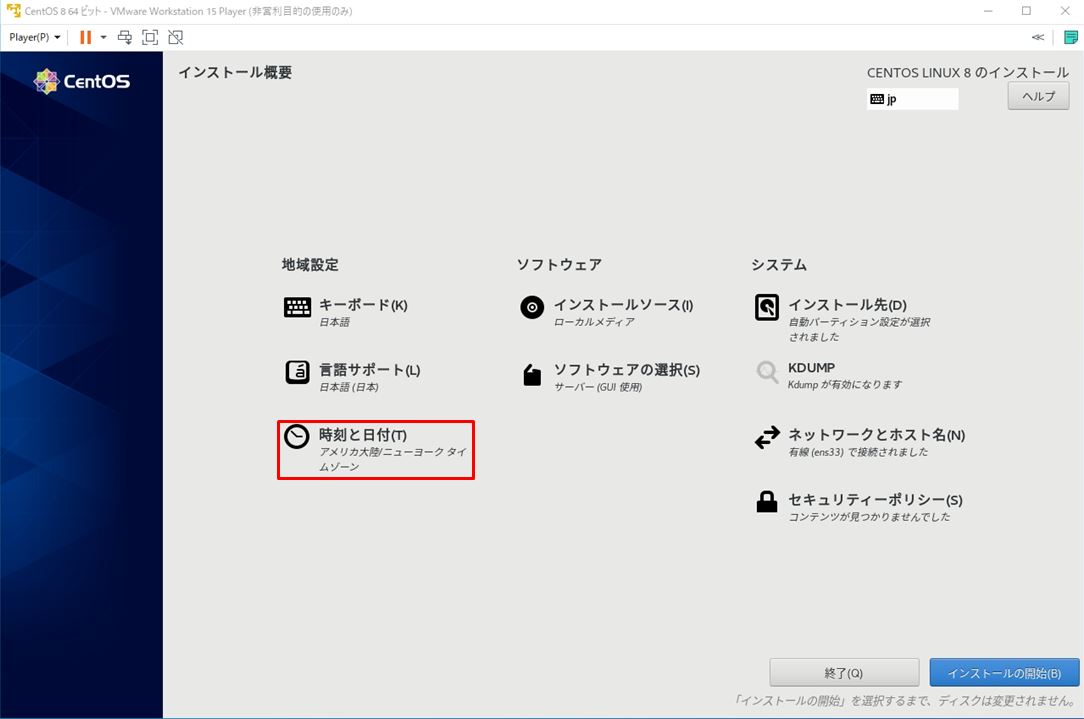The image size is (1084, 719).
Task: Minimize the VMware Player window
Action: click(988, 11)
